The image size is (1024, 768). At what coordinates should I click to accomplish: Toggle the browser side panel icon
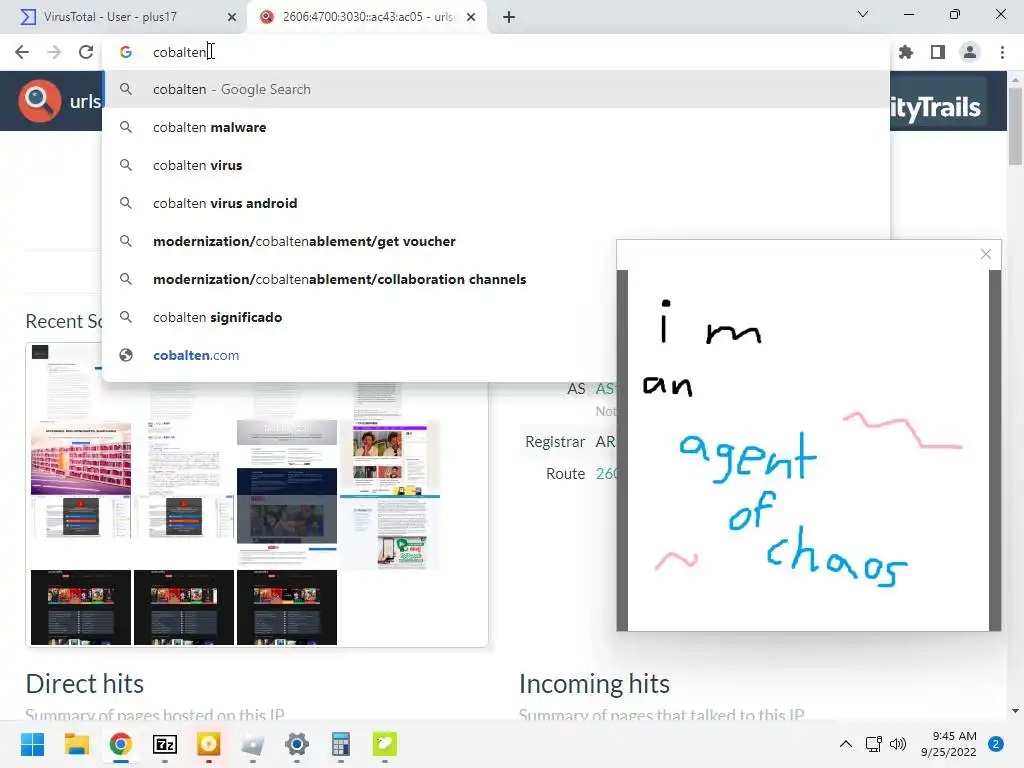click(937, 52)
